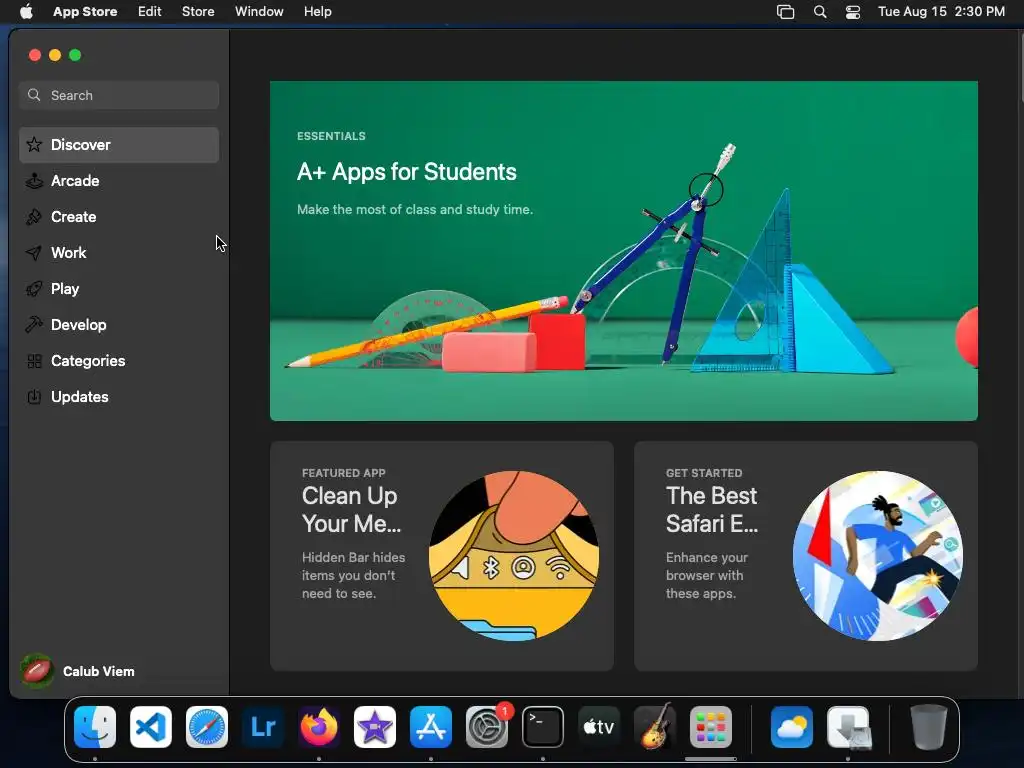This screenshot has height=768, width=1024.
Task: Launch Visual Studio Code from dock
Action: [x=151, y=727]
